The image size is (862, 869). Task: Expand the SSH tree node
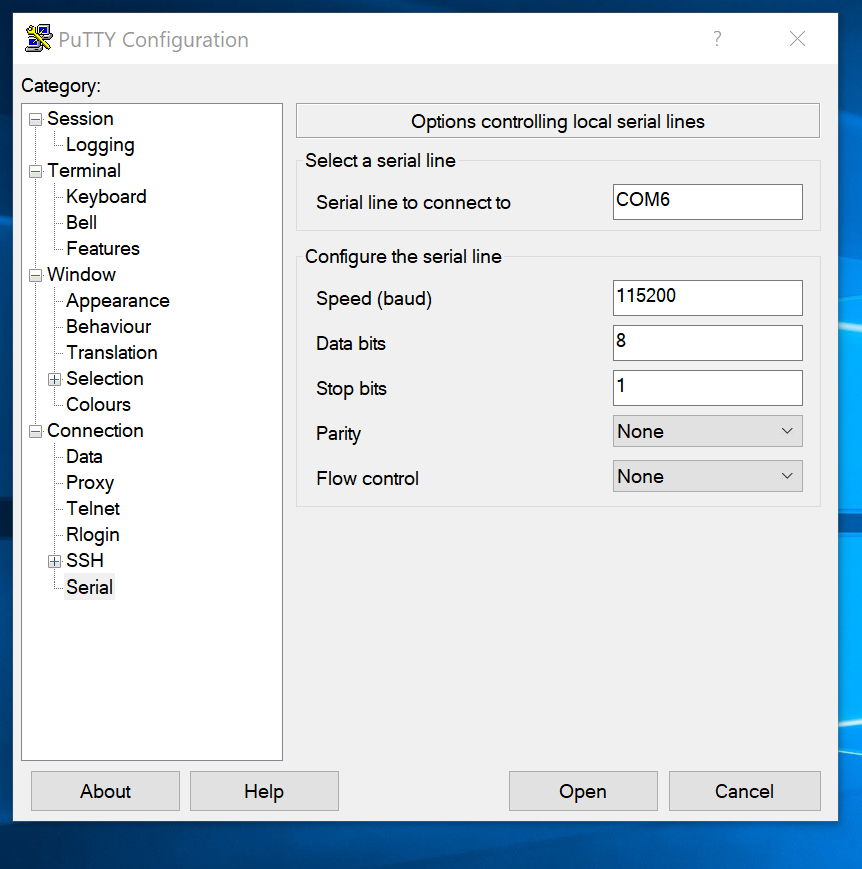pos(54,561)
